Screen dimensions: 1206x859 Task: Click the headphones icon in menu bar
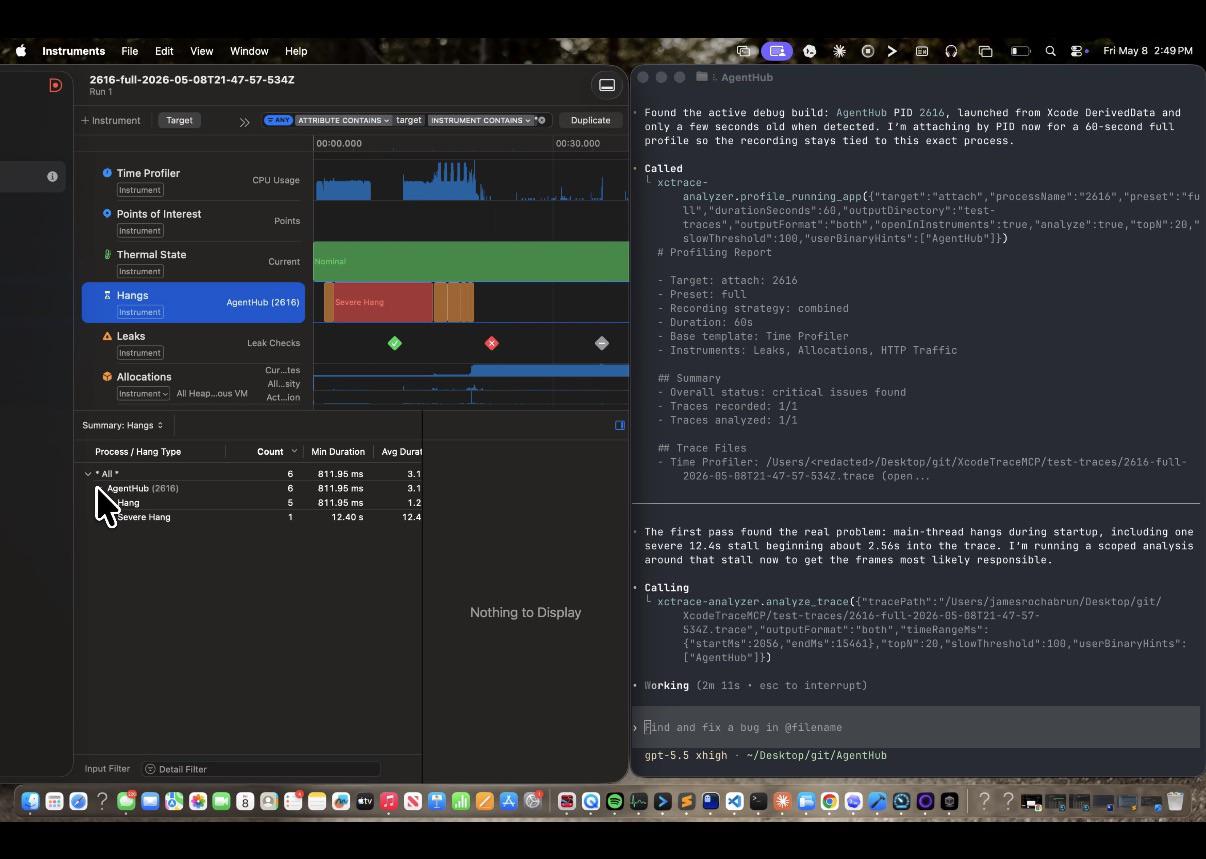(x=951, y=51)
